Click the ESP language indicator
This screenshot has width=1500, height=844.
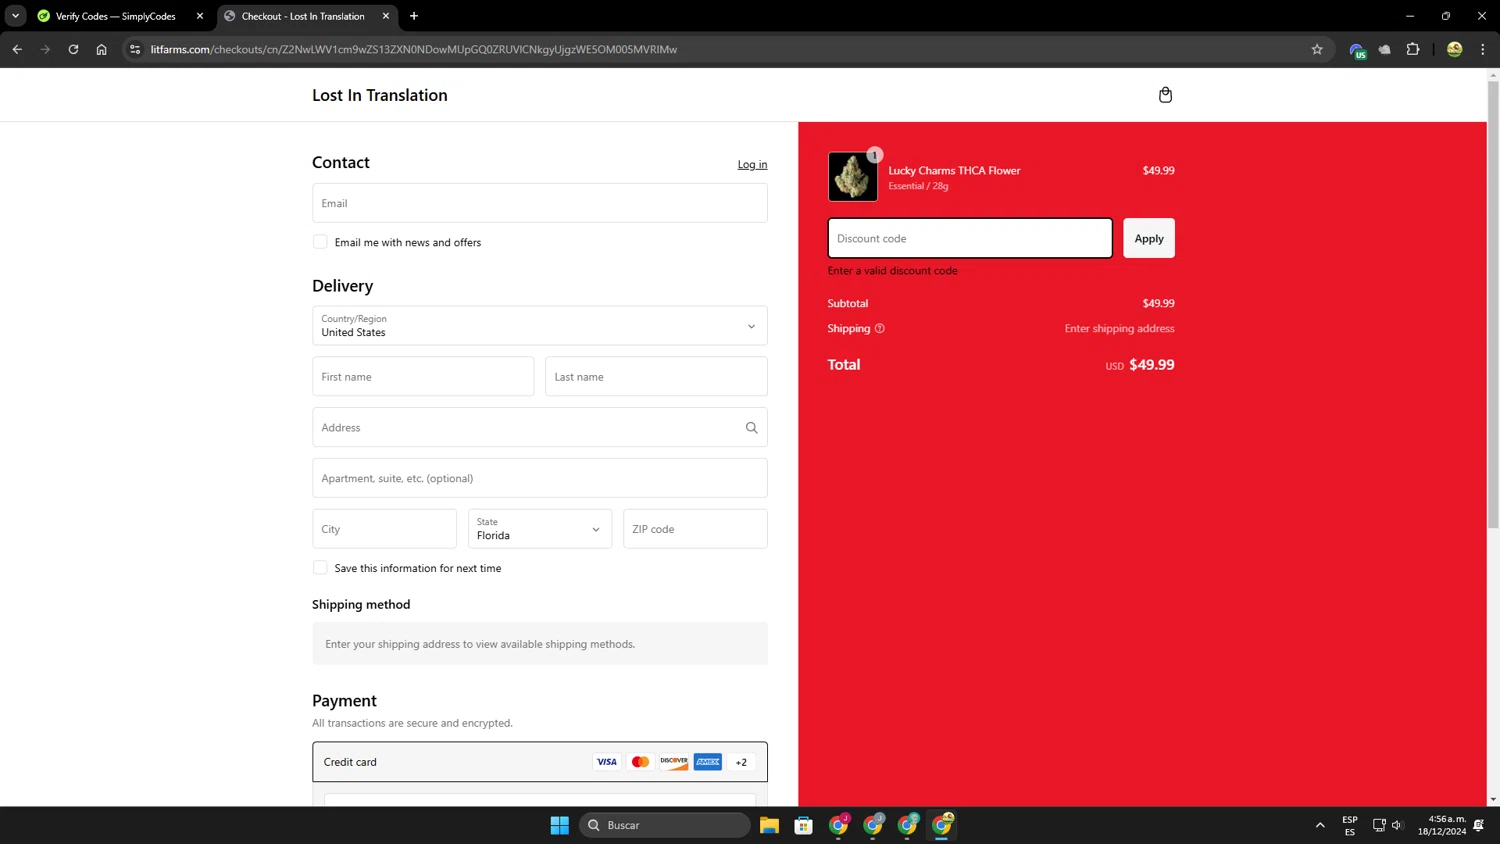click(1350, 825)
